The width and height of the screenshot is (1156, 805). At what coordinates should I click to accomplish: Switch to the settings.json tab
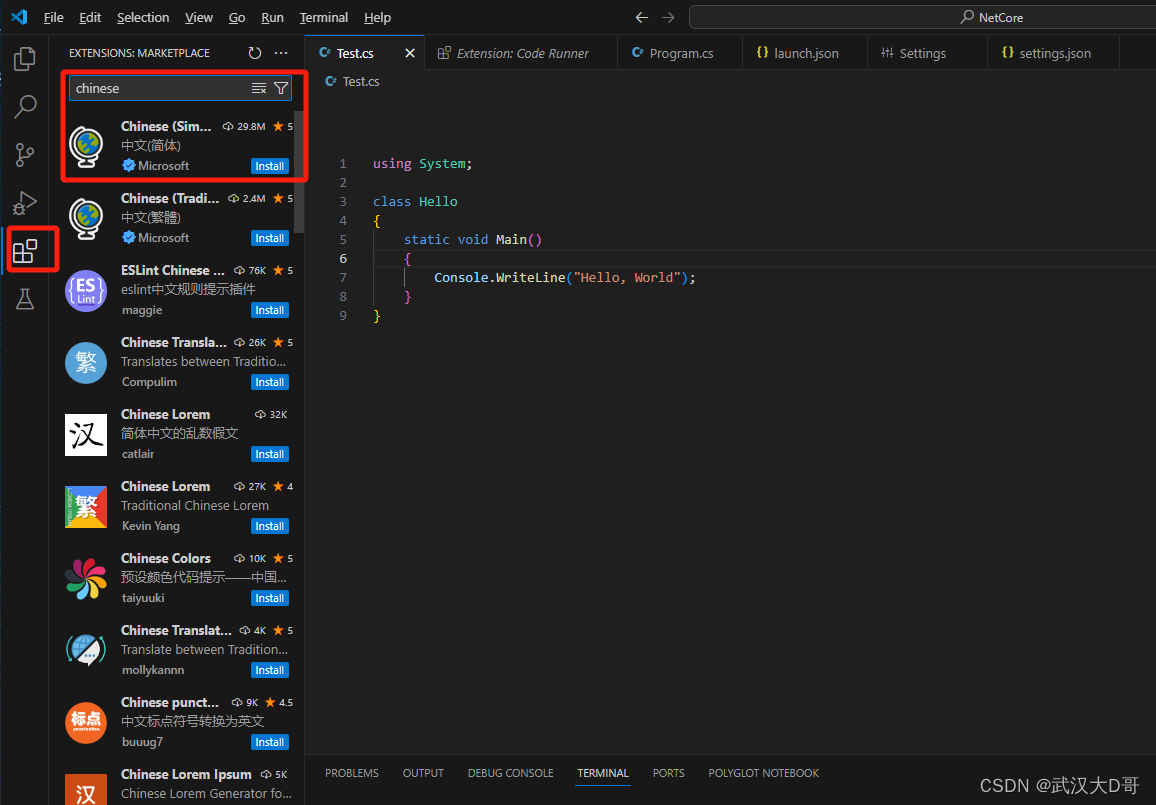1054,53
